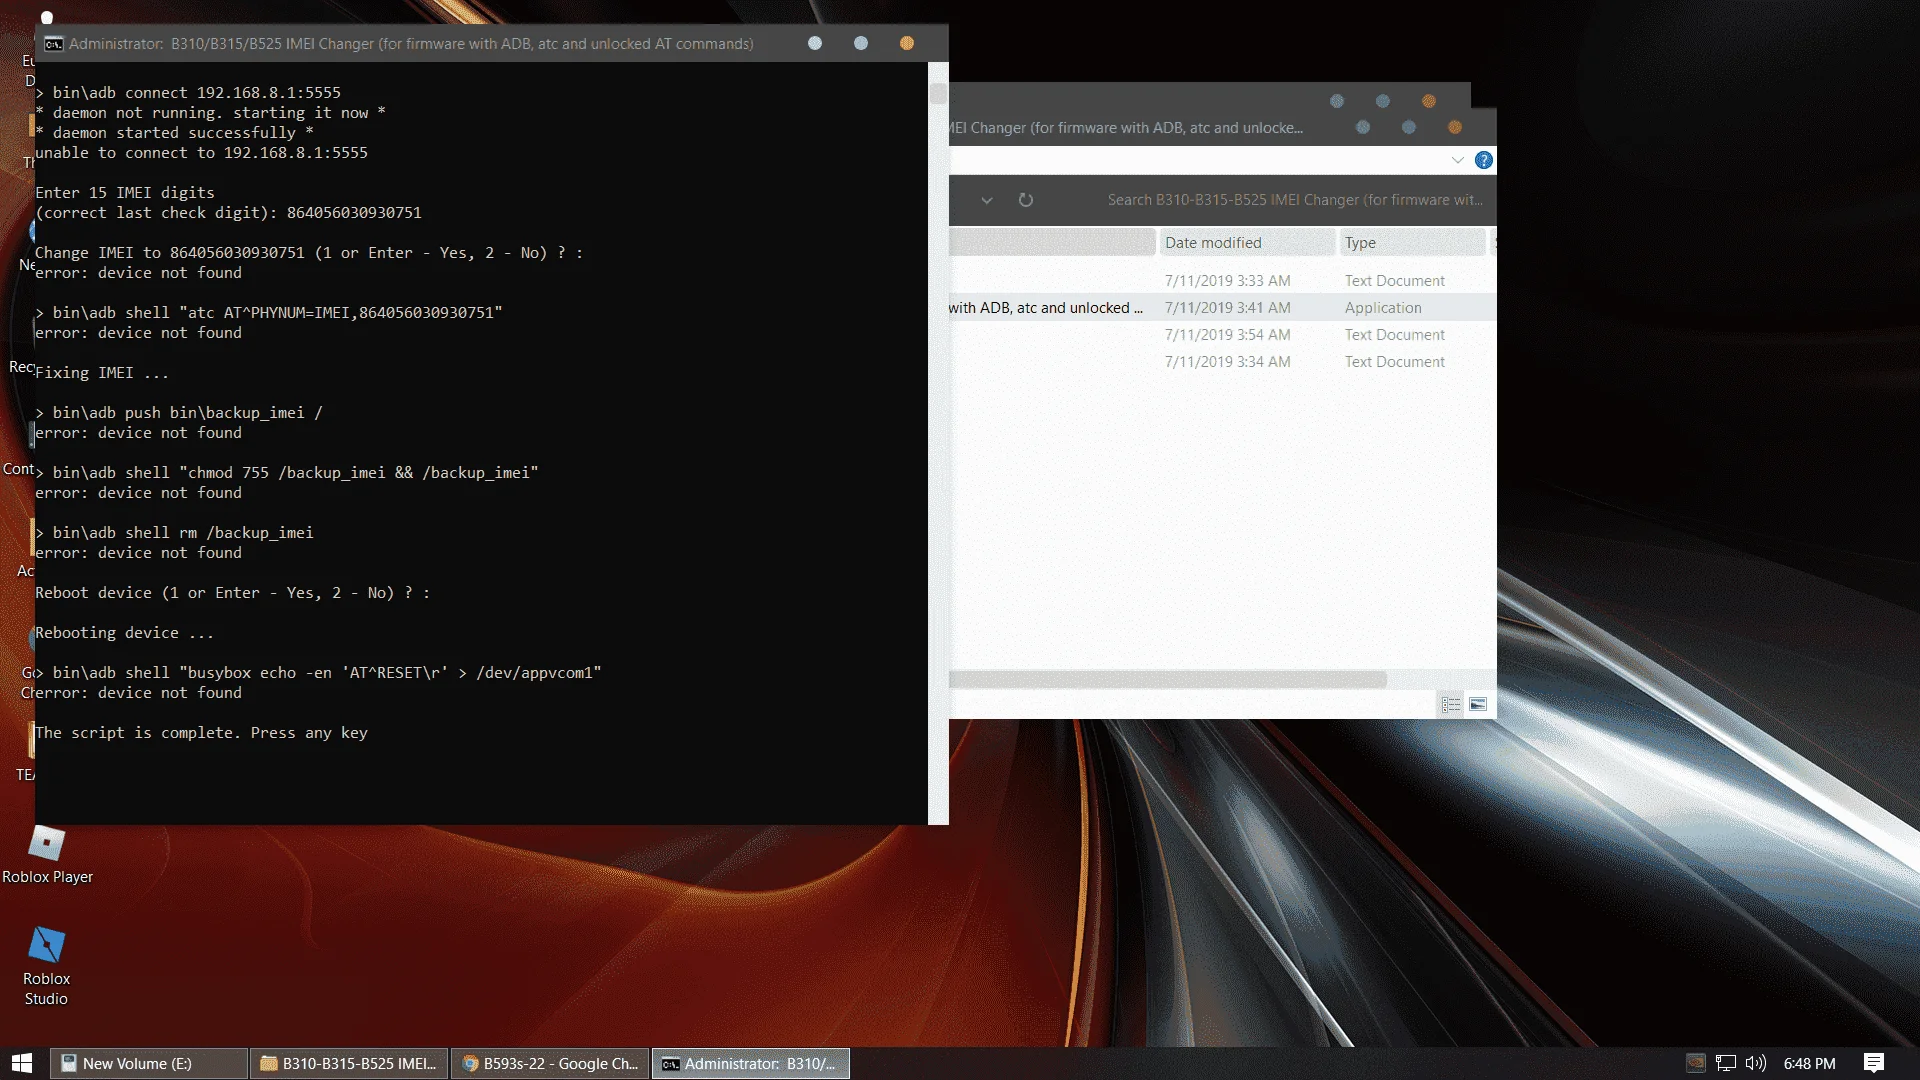Open the network icon in system tray
Viewport: 1920px width, 1080px height.
[1725, 1063]
